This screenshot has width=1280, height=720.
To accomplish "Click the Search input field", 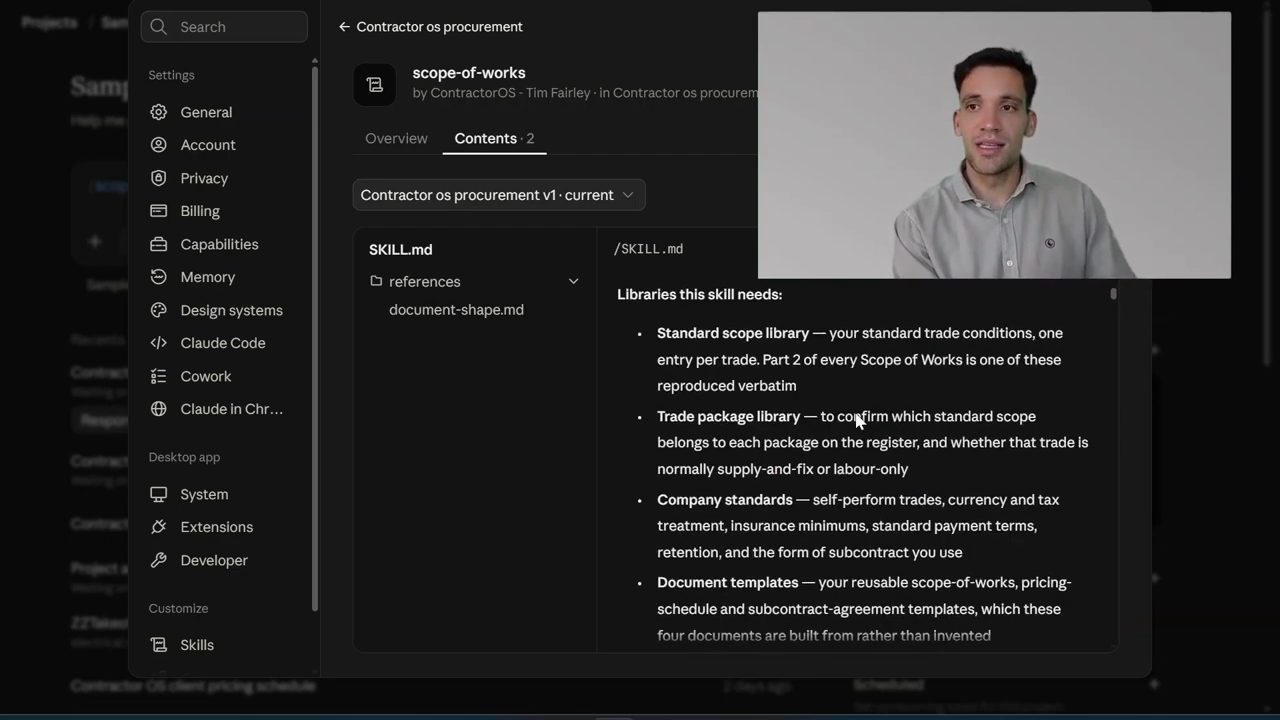I will coord(224,27).
